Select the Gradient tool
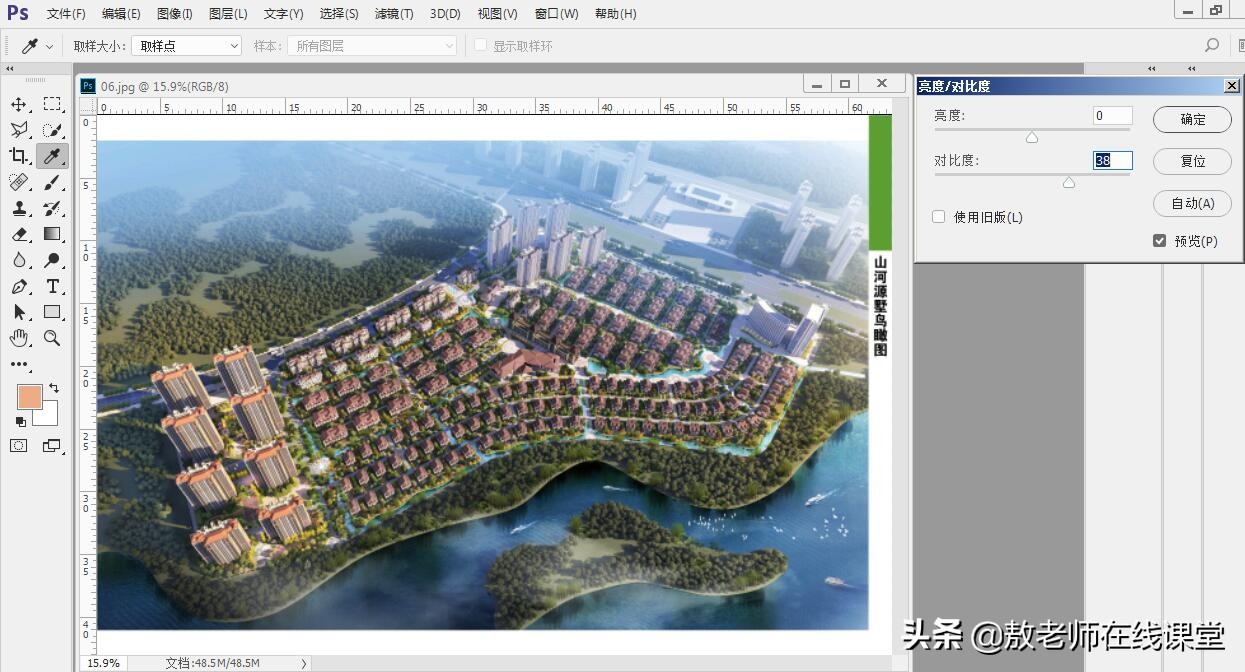Viewport: 1245px width, 672px height. point(52,234)
